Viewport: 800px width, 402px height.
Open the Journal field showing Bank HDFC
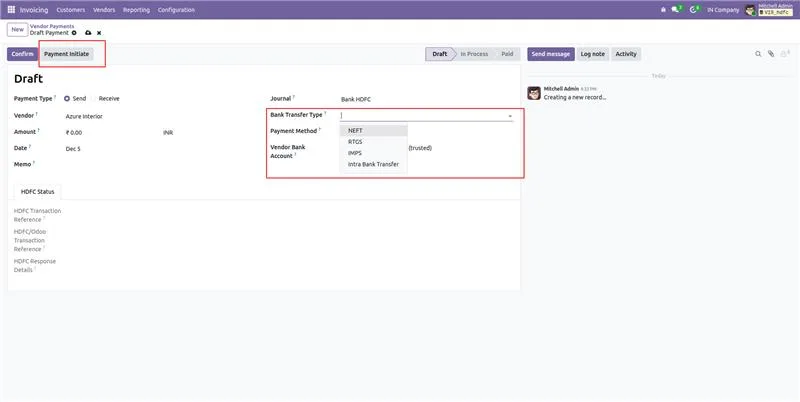pos(356,99)
